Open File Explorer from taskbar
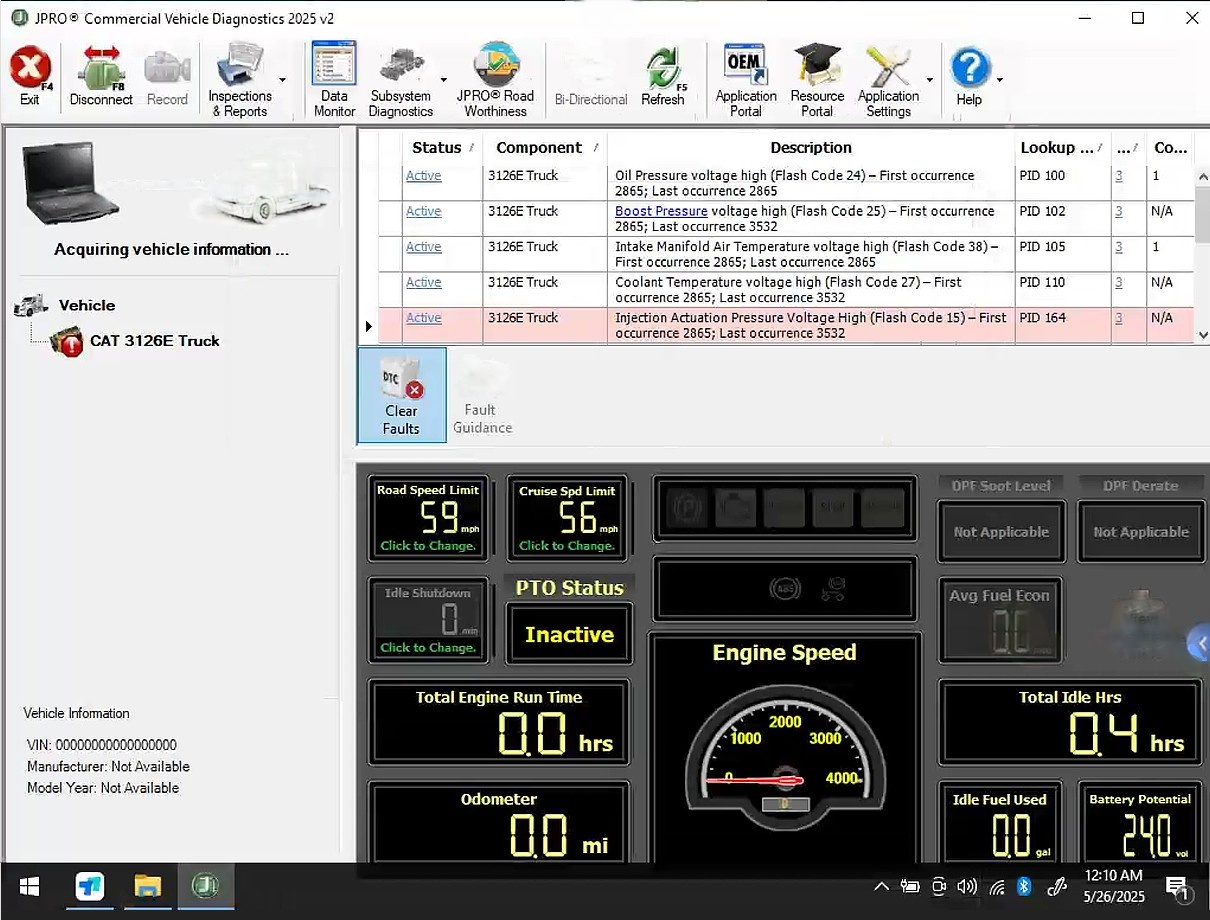The height and width of the screenshot is (920, 1210). [148, 887]
